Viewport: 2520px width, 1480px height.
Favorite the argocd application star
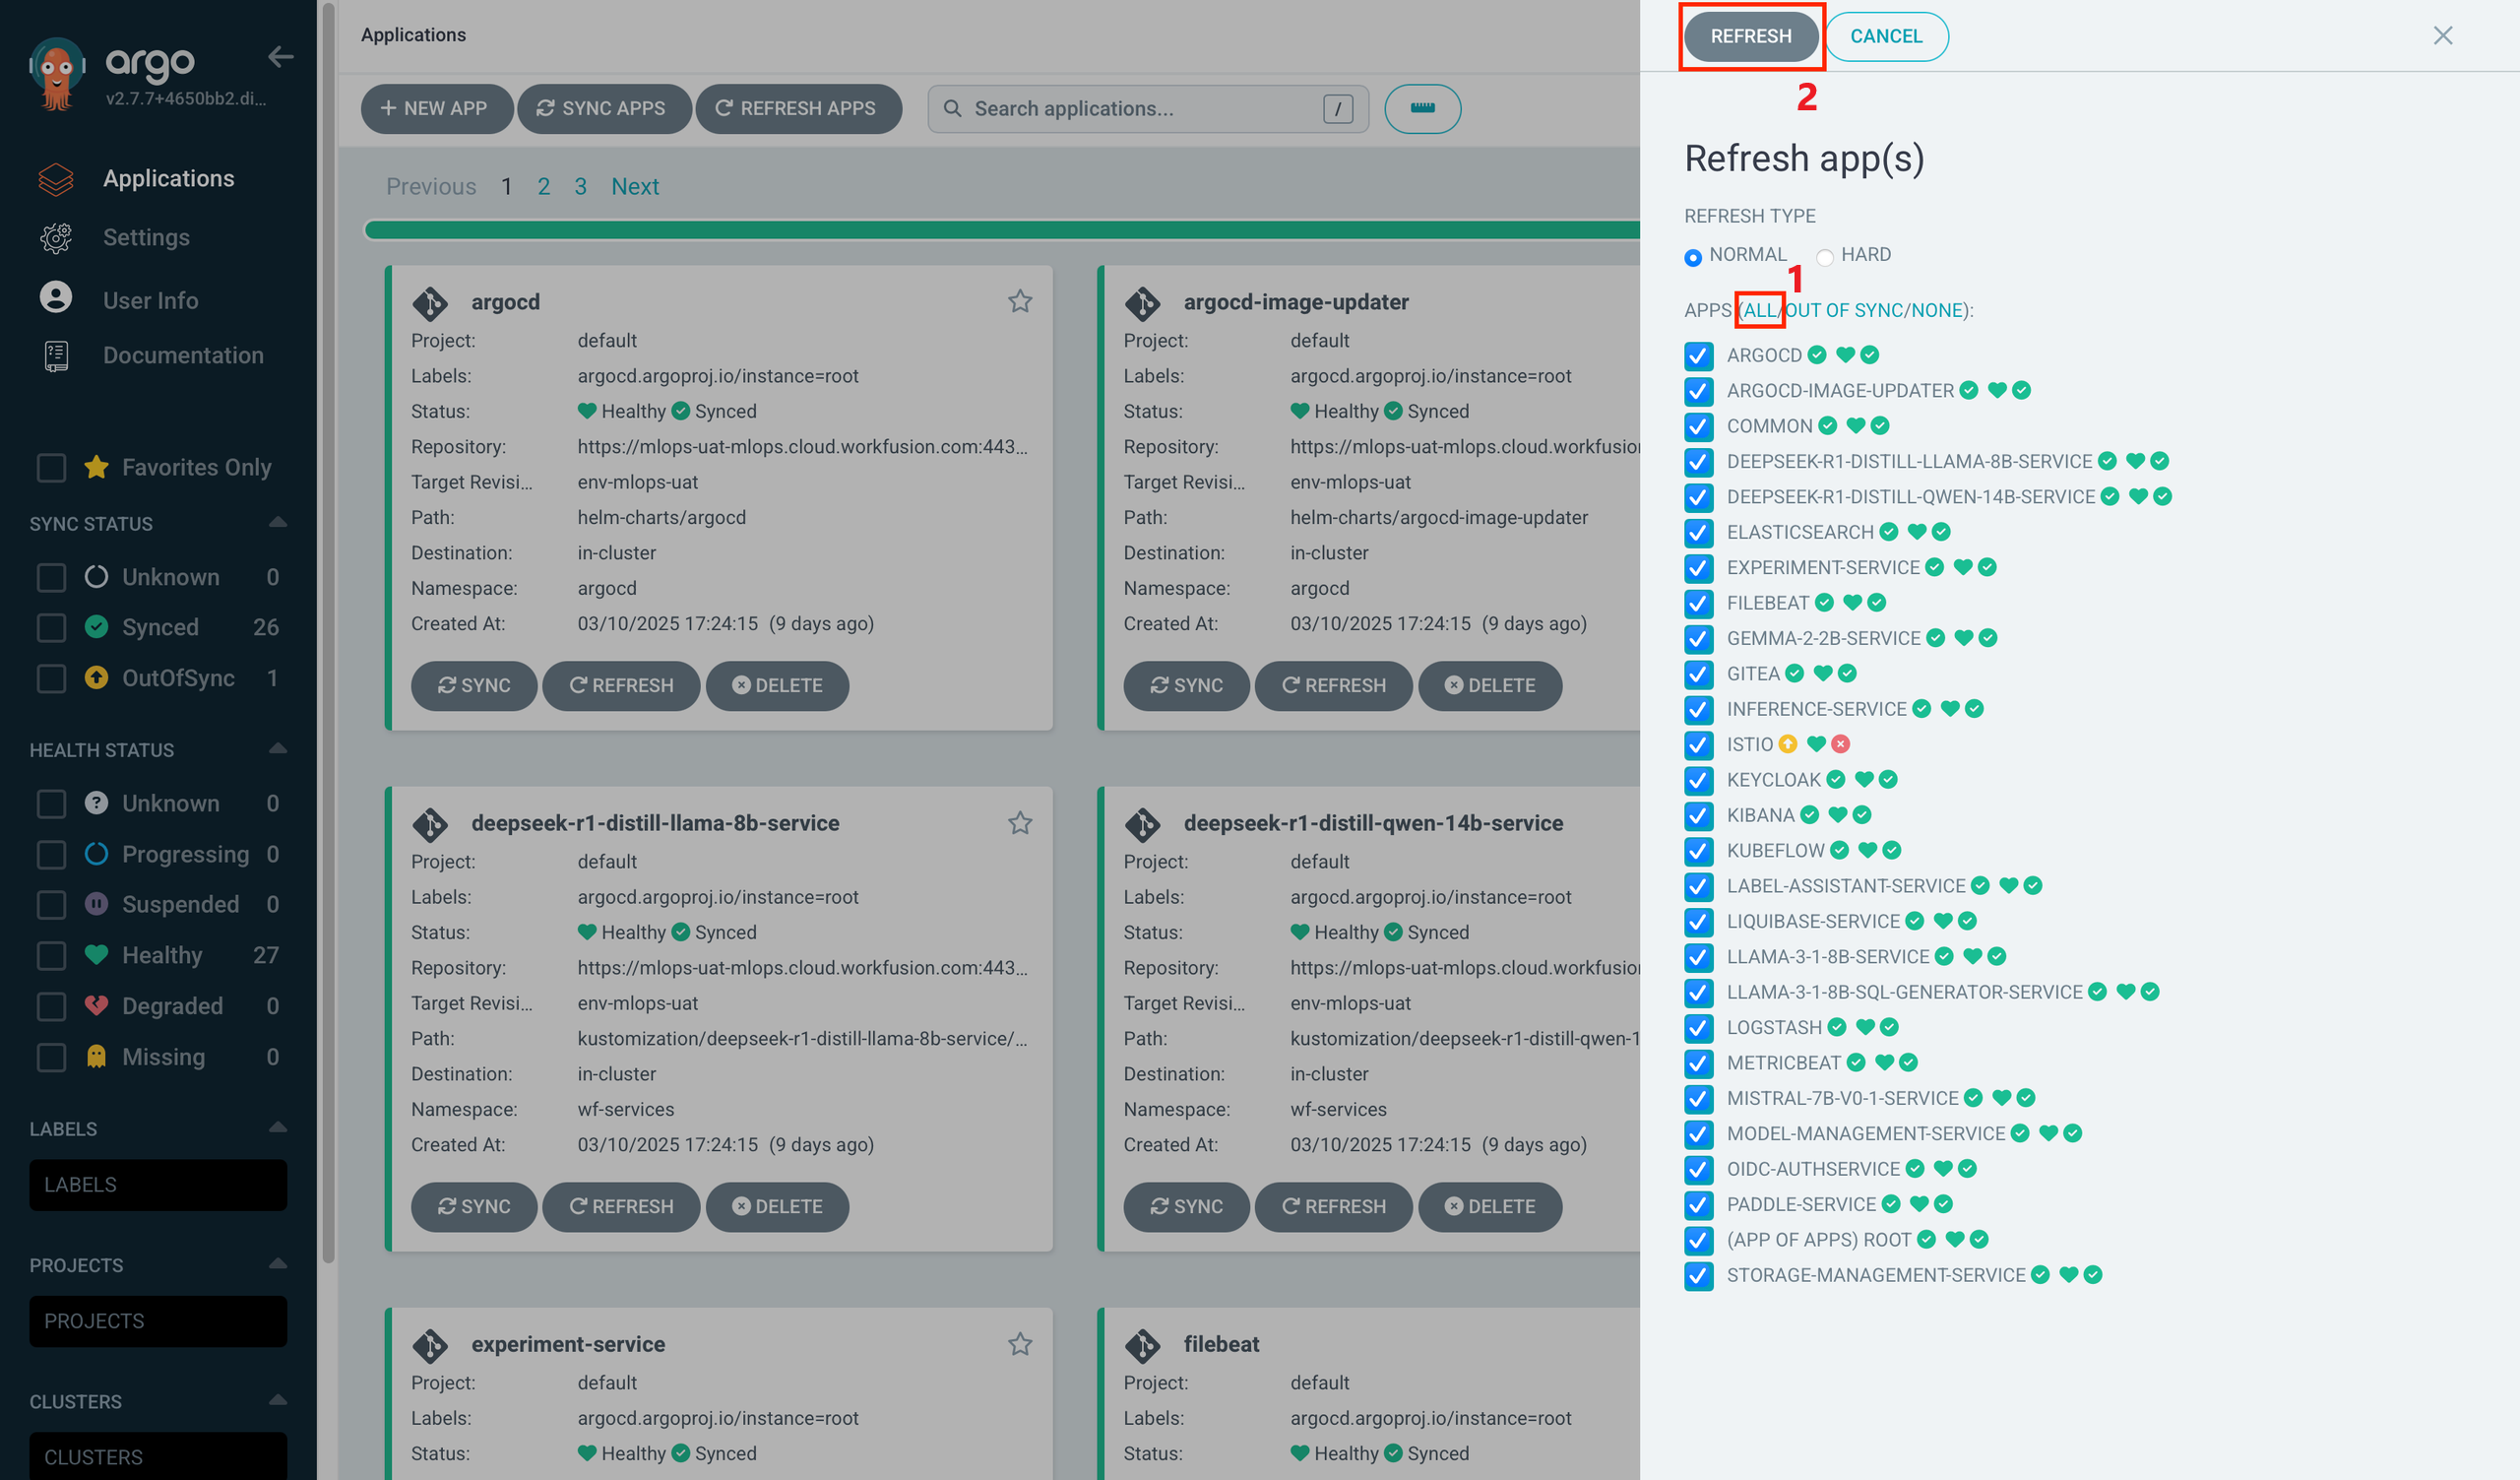pos(1019,301)
